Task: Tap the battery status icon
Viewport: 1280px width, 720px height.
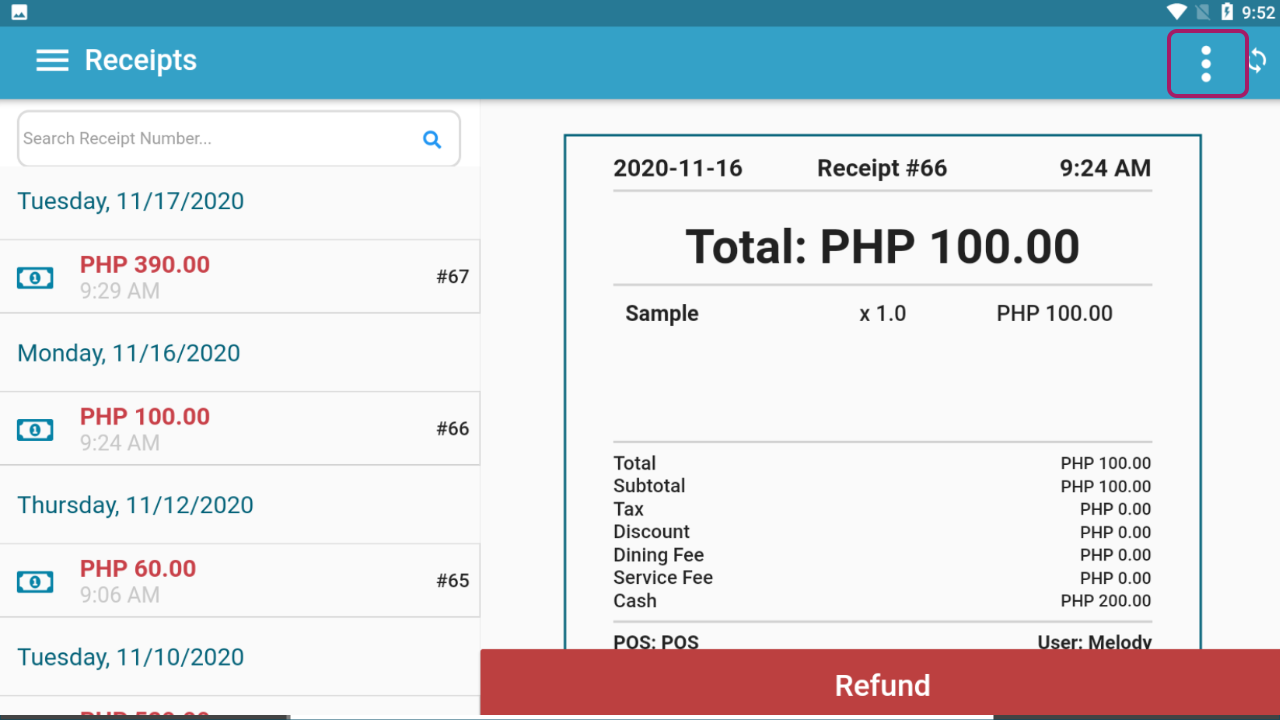Action: pyautogui.click(x=1228, y=13)
